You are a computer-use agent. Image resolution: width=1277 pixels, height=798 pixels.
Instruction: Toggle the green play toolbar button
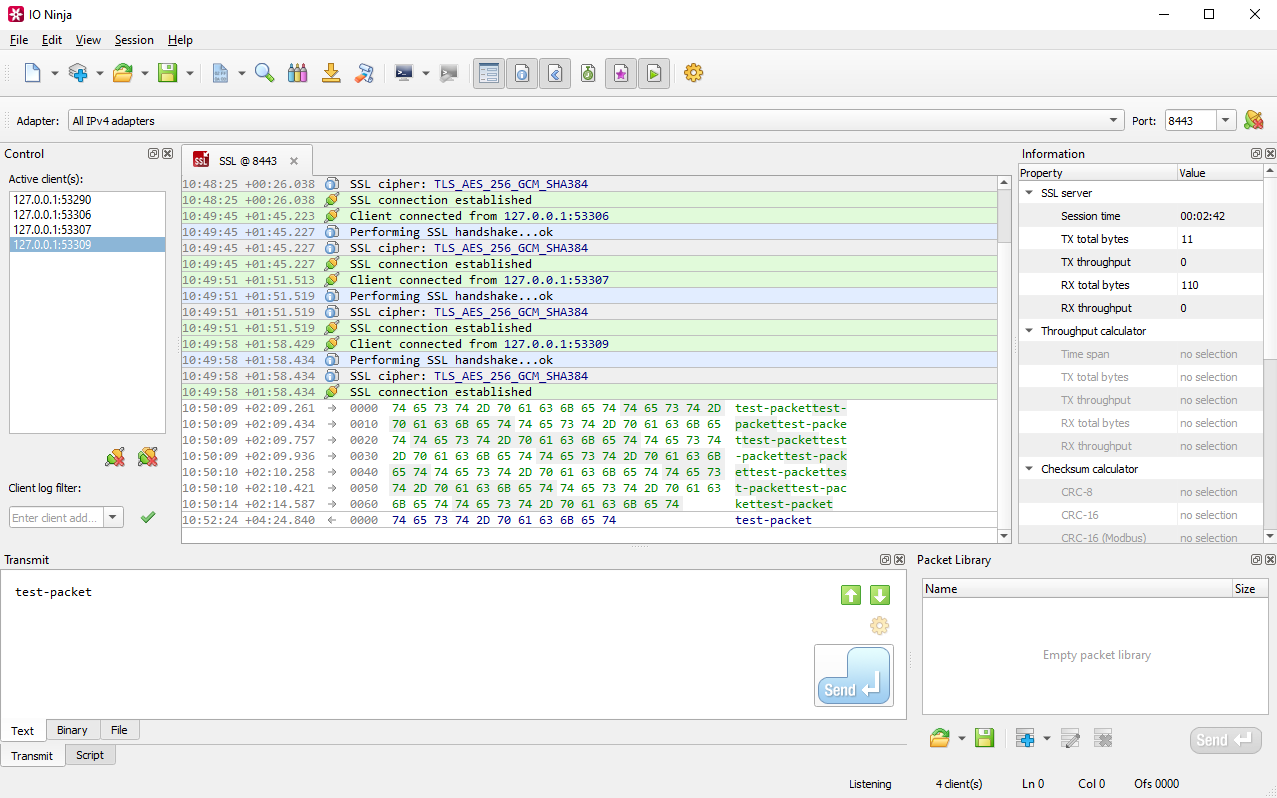coord(654,73)
